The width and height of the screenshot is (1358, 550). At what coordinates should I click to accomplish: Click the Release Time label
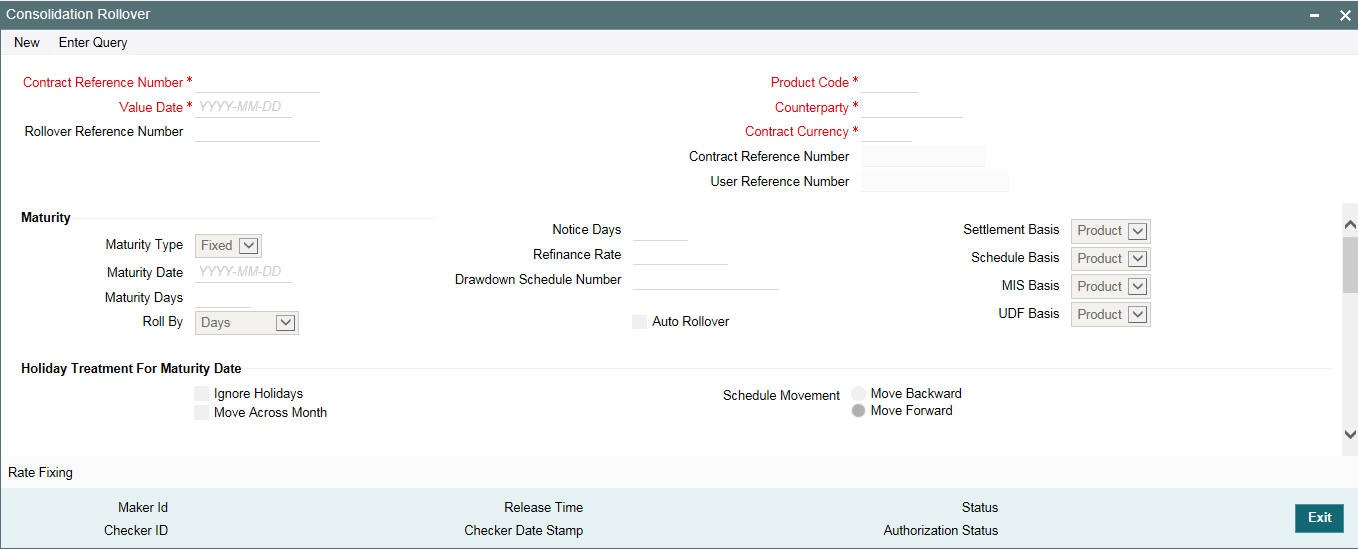click(x=543, y=507)
